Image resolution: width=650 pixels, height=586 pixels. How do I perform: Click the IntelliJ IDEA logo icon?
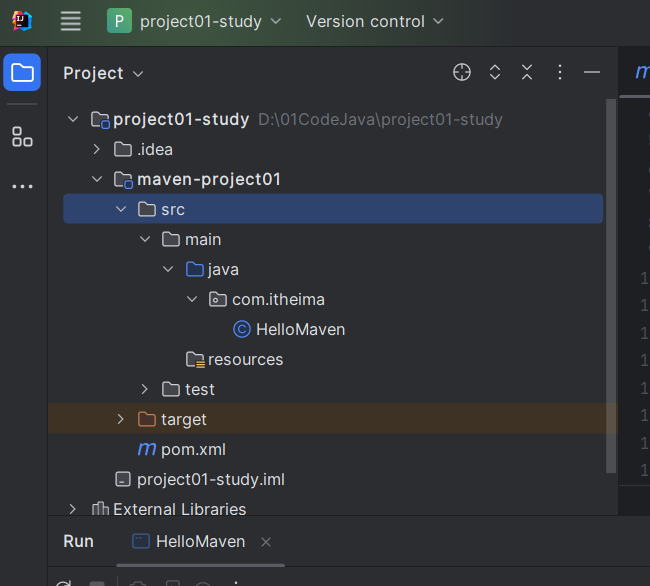(x=22, y=21)
